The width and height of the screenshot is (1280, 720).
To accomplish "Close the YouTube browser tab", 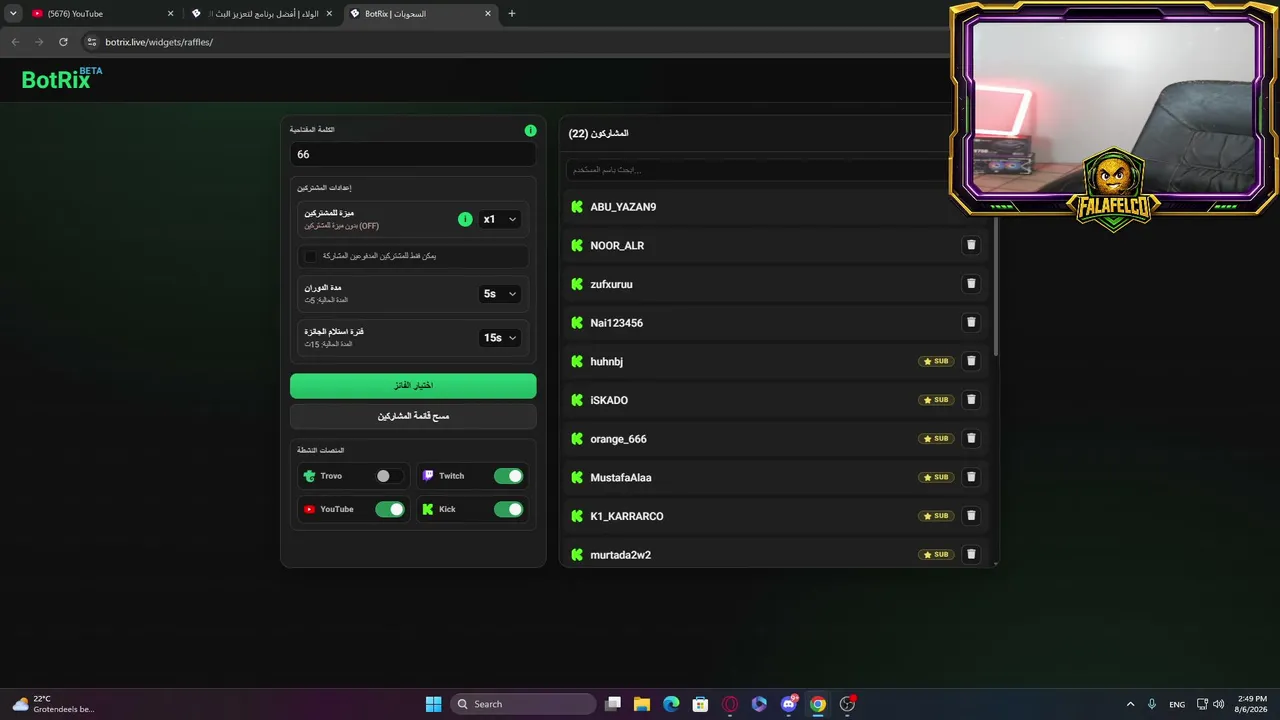I will (x=170, y=14).
